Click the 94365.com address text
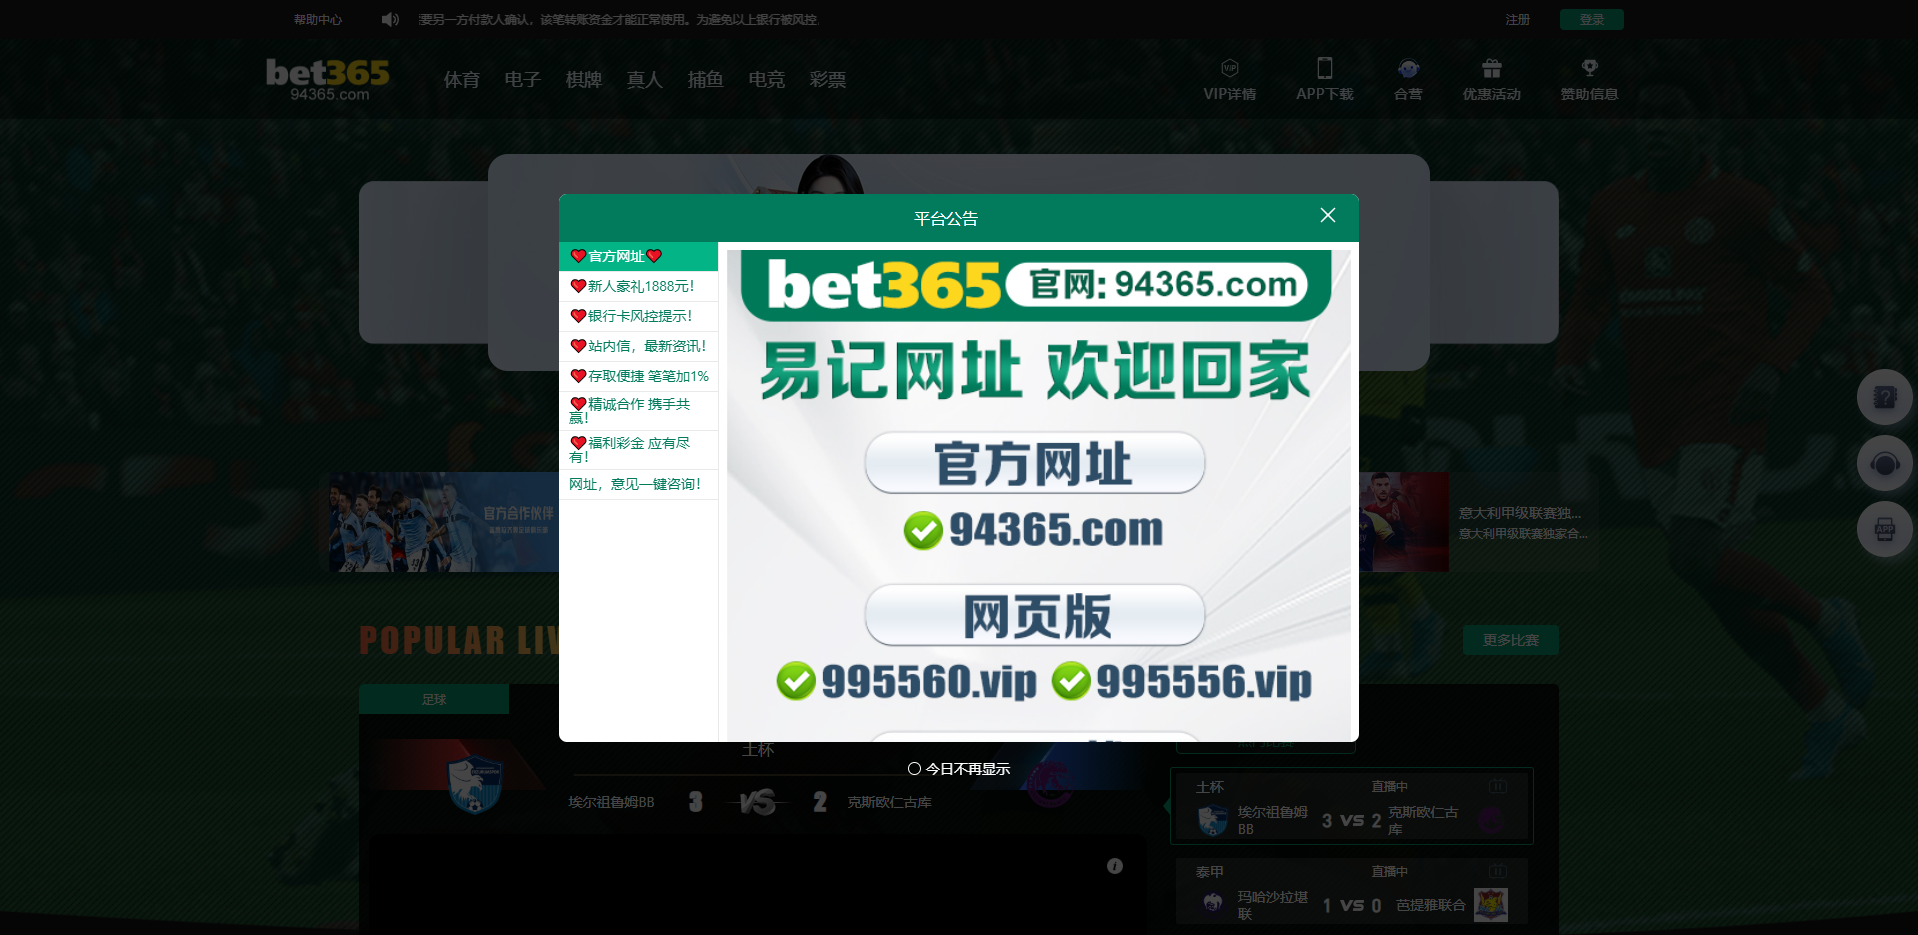 (1056, 530)
